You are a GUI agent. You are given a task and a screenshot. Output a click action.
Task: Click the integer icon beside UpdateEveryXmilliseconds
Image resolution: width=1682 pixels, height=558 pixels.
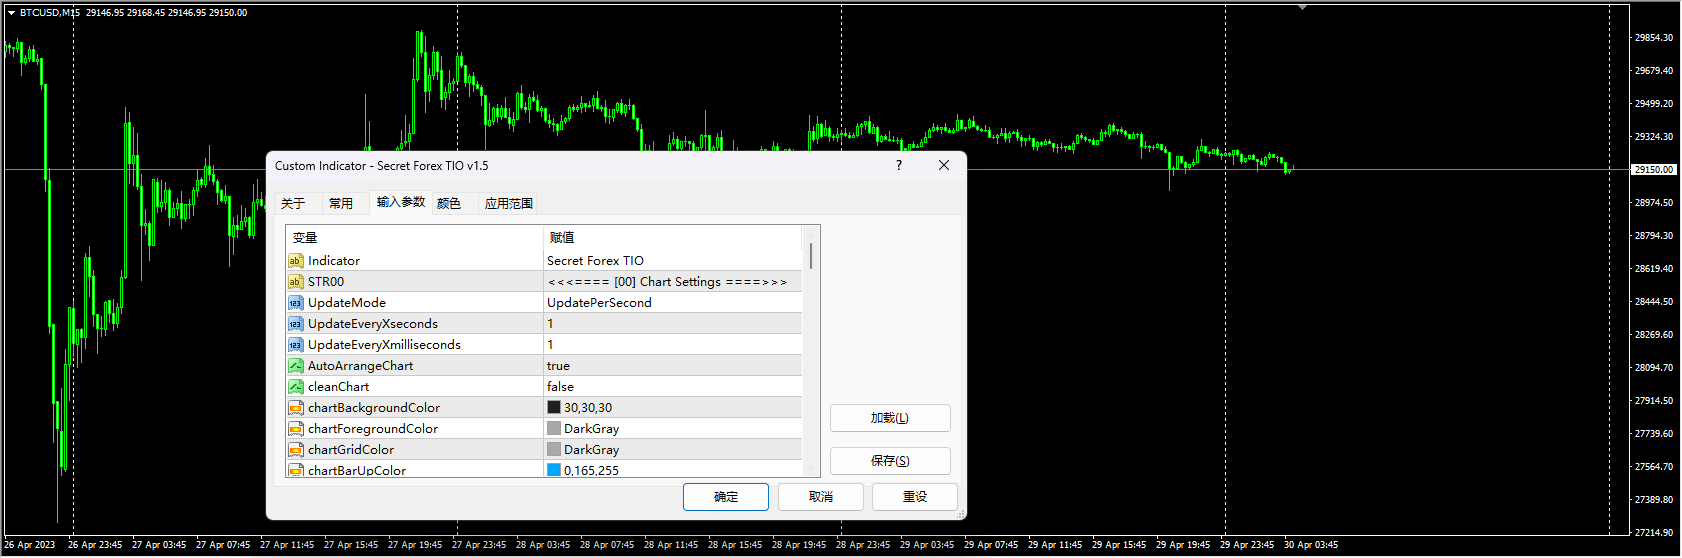click(295, 345)
